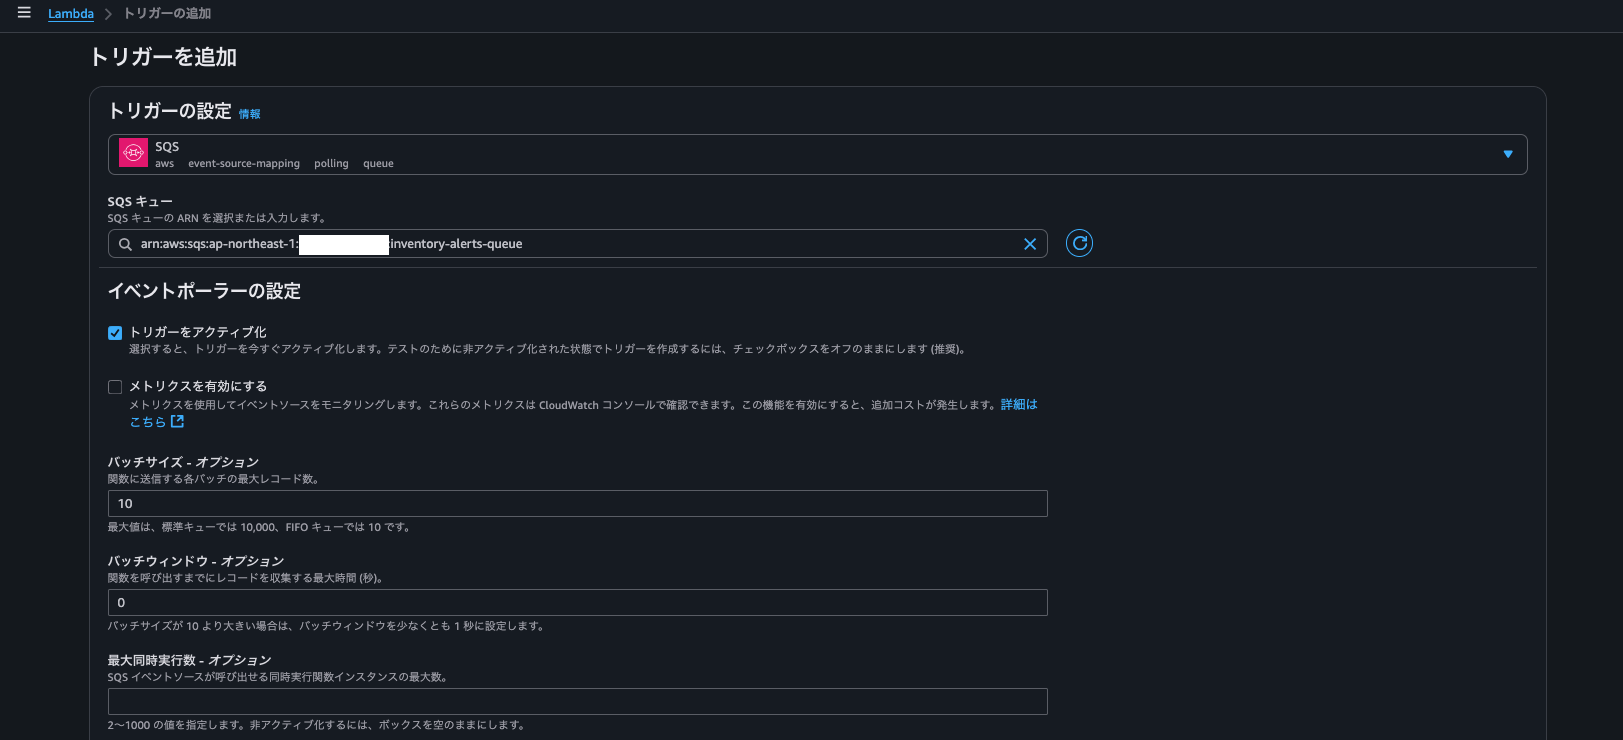Click the トリガーの追加 breadcrumb item

pyautogui.click(x=167, y=14)
